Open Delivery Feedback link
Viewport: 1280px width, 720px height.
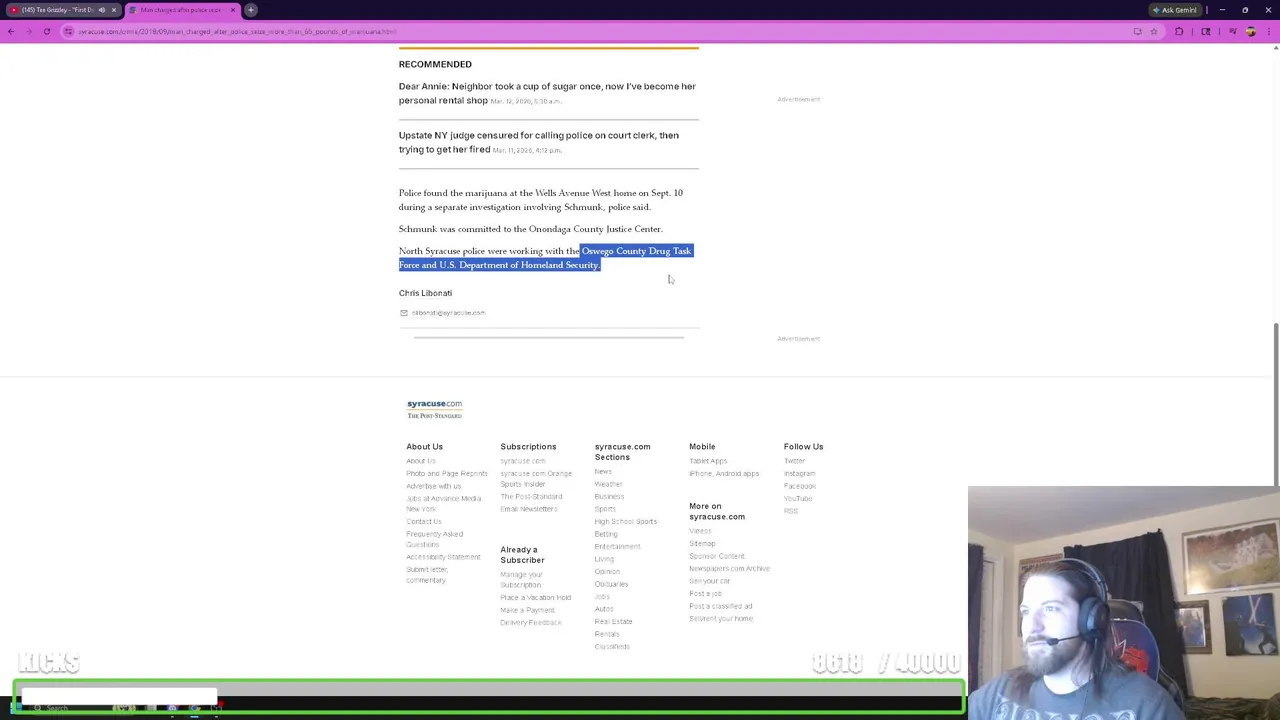[531, 623]
